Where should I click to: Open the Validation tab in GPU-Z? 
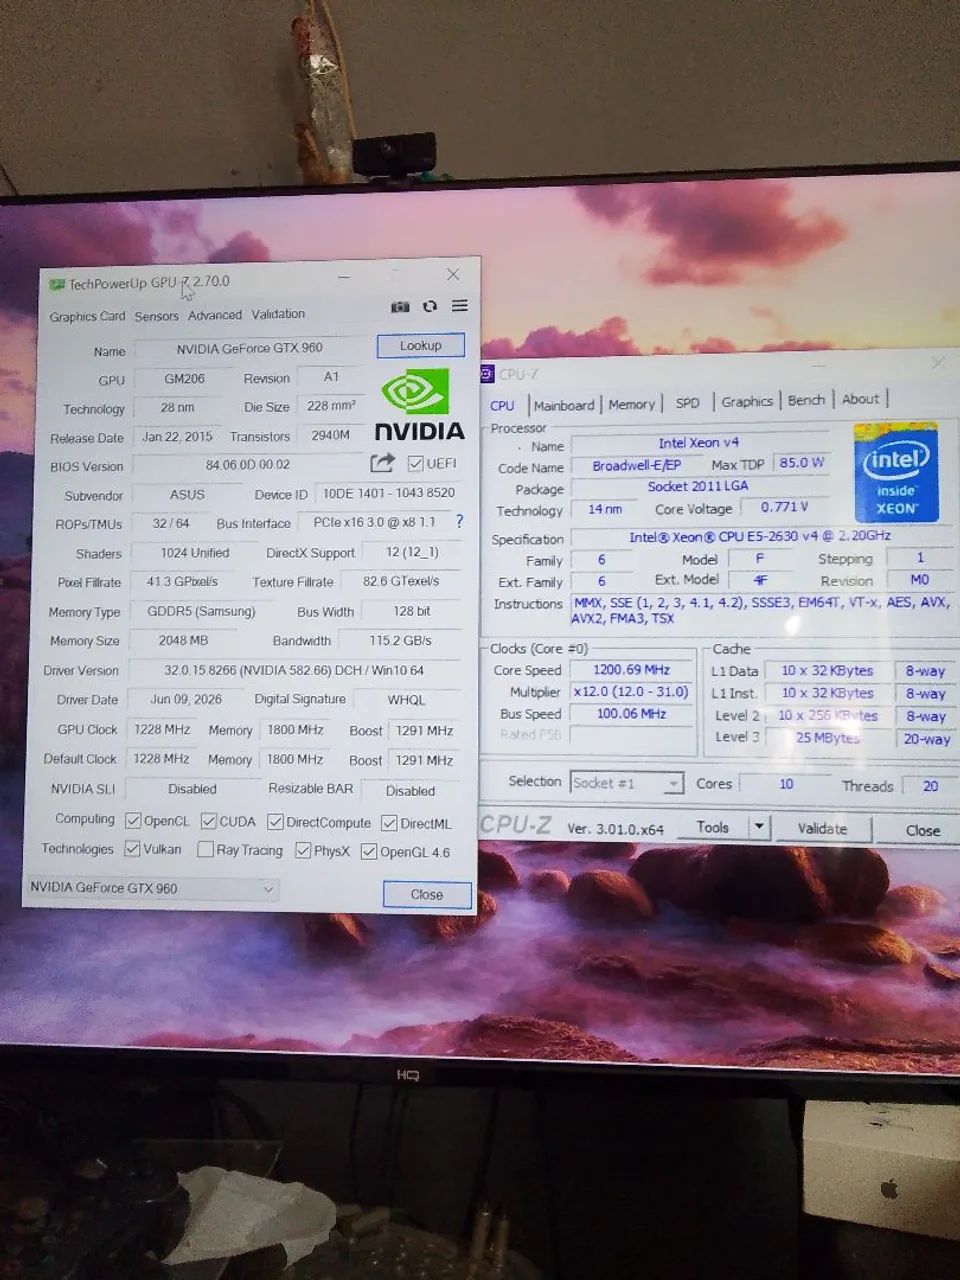(x=278, y=314)
